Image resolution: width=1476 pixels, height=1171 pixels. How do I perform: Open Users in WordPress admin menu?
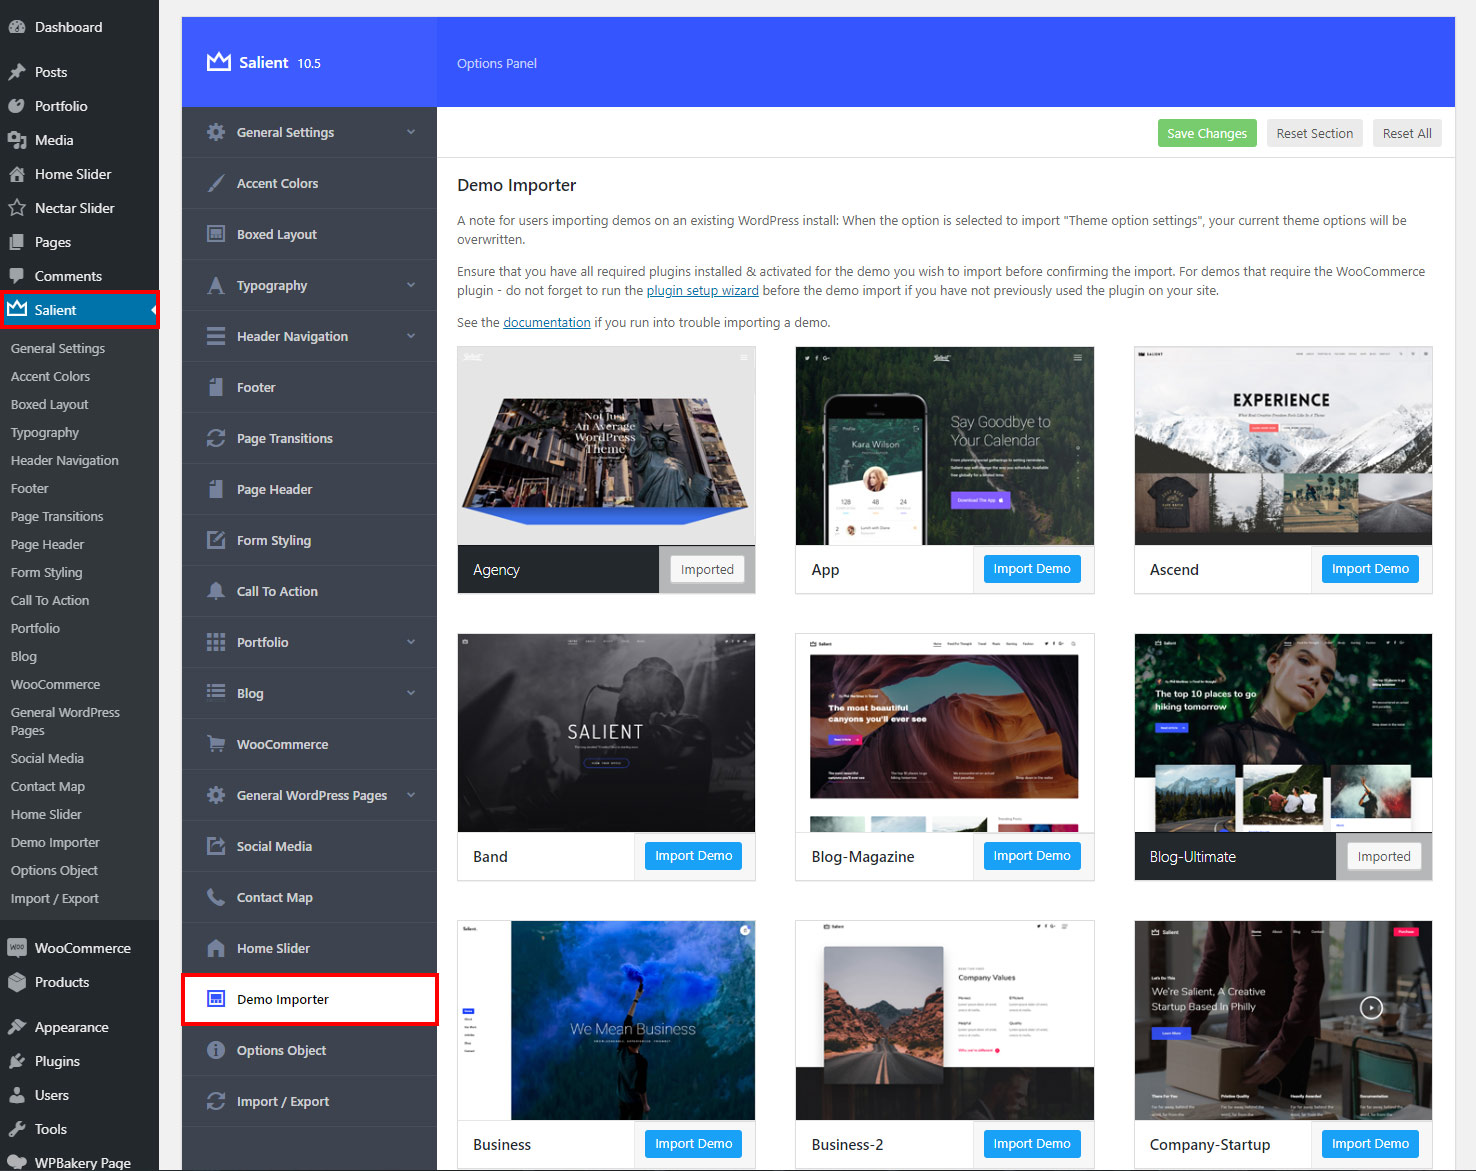[x=79, y=1095]
